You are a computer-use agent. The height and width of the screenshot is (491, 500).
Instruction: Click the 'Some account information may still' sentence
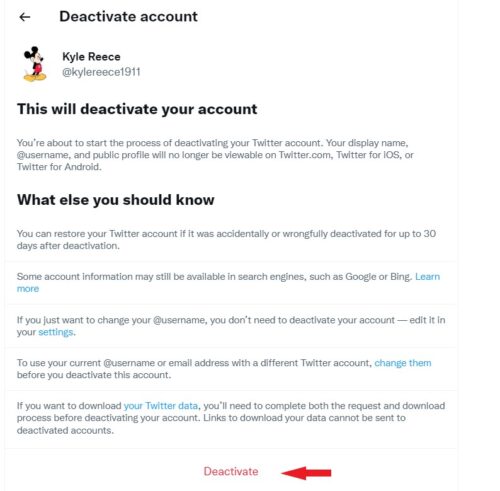click(x=215, y=277)
